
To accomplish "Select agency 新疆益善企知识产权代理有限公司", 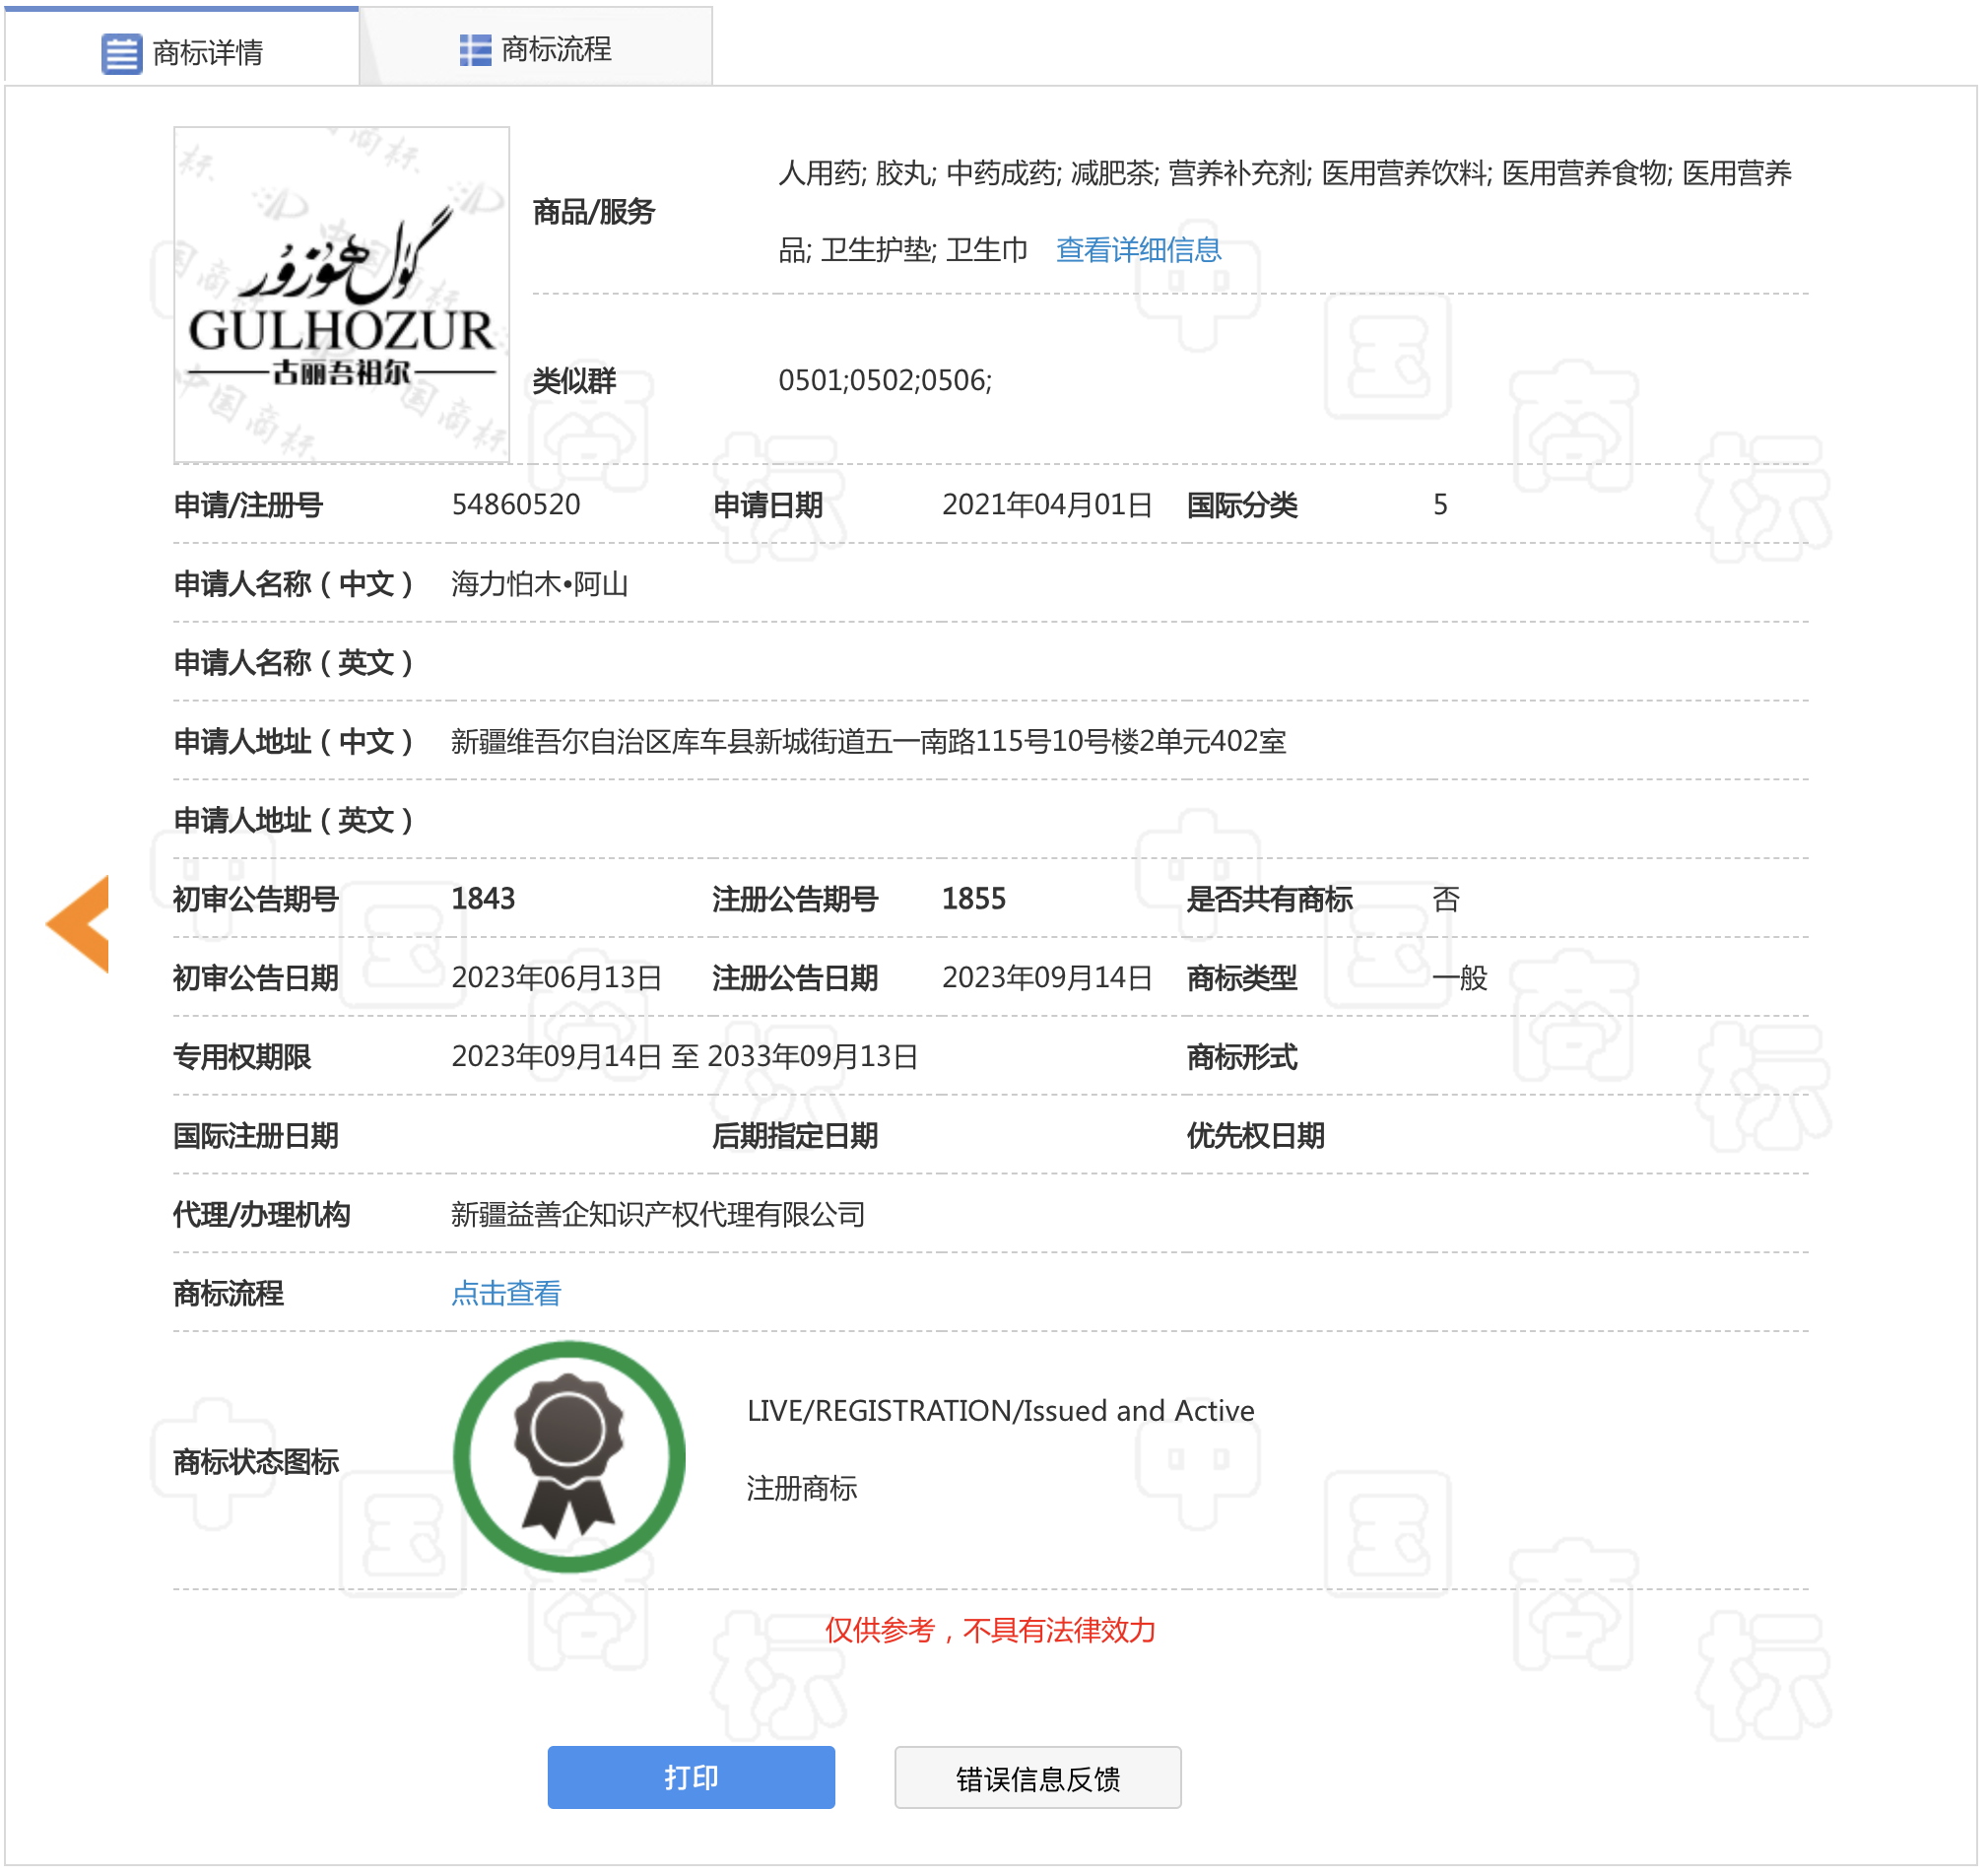I will pos(659,1215).
